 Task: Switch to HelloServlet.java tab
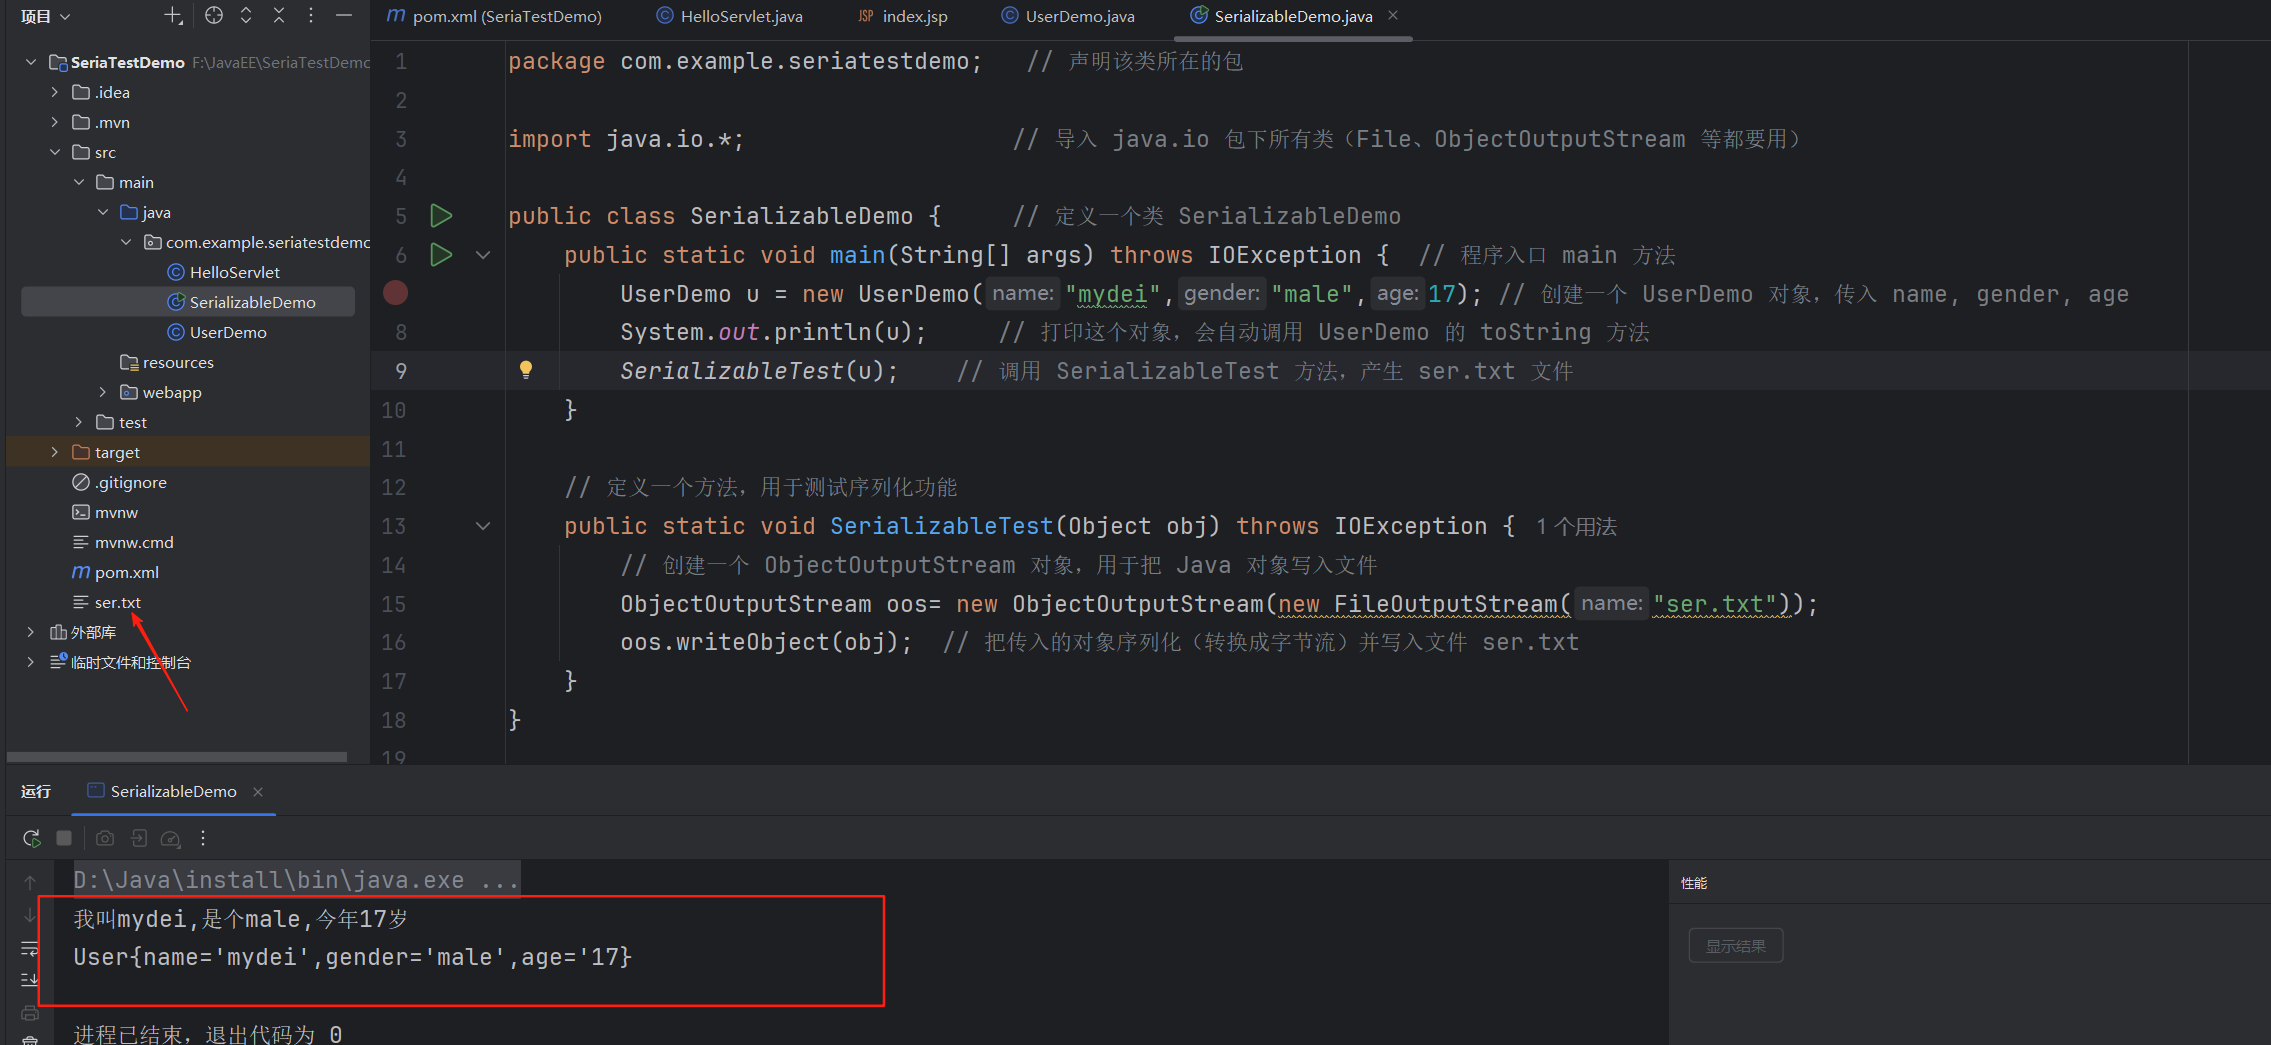[730, 16]
